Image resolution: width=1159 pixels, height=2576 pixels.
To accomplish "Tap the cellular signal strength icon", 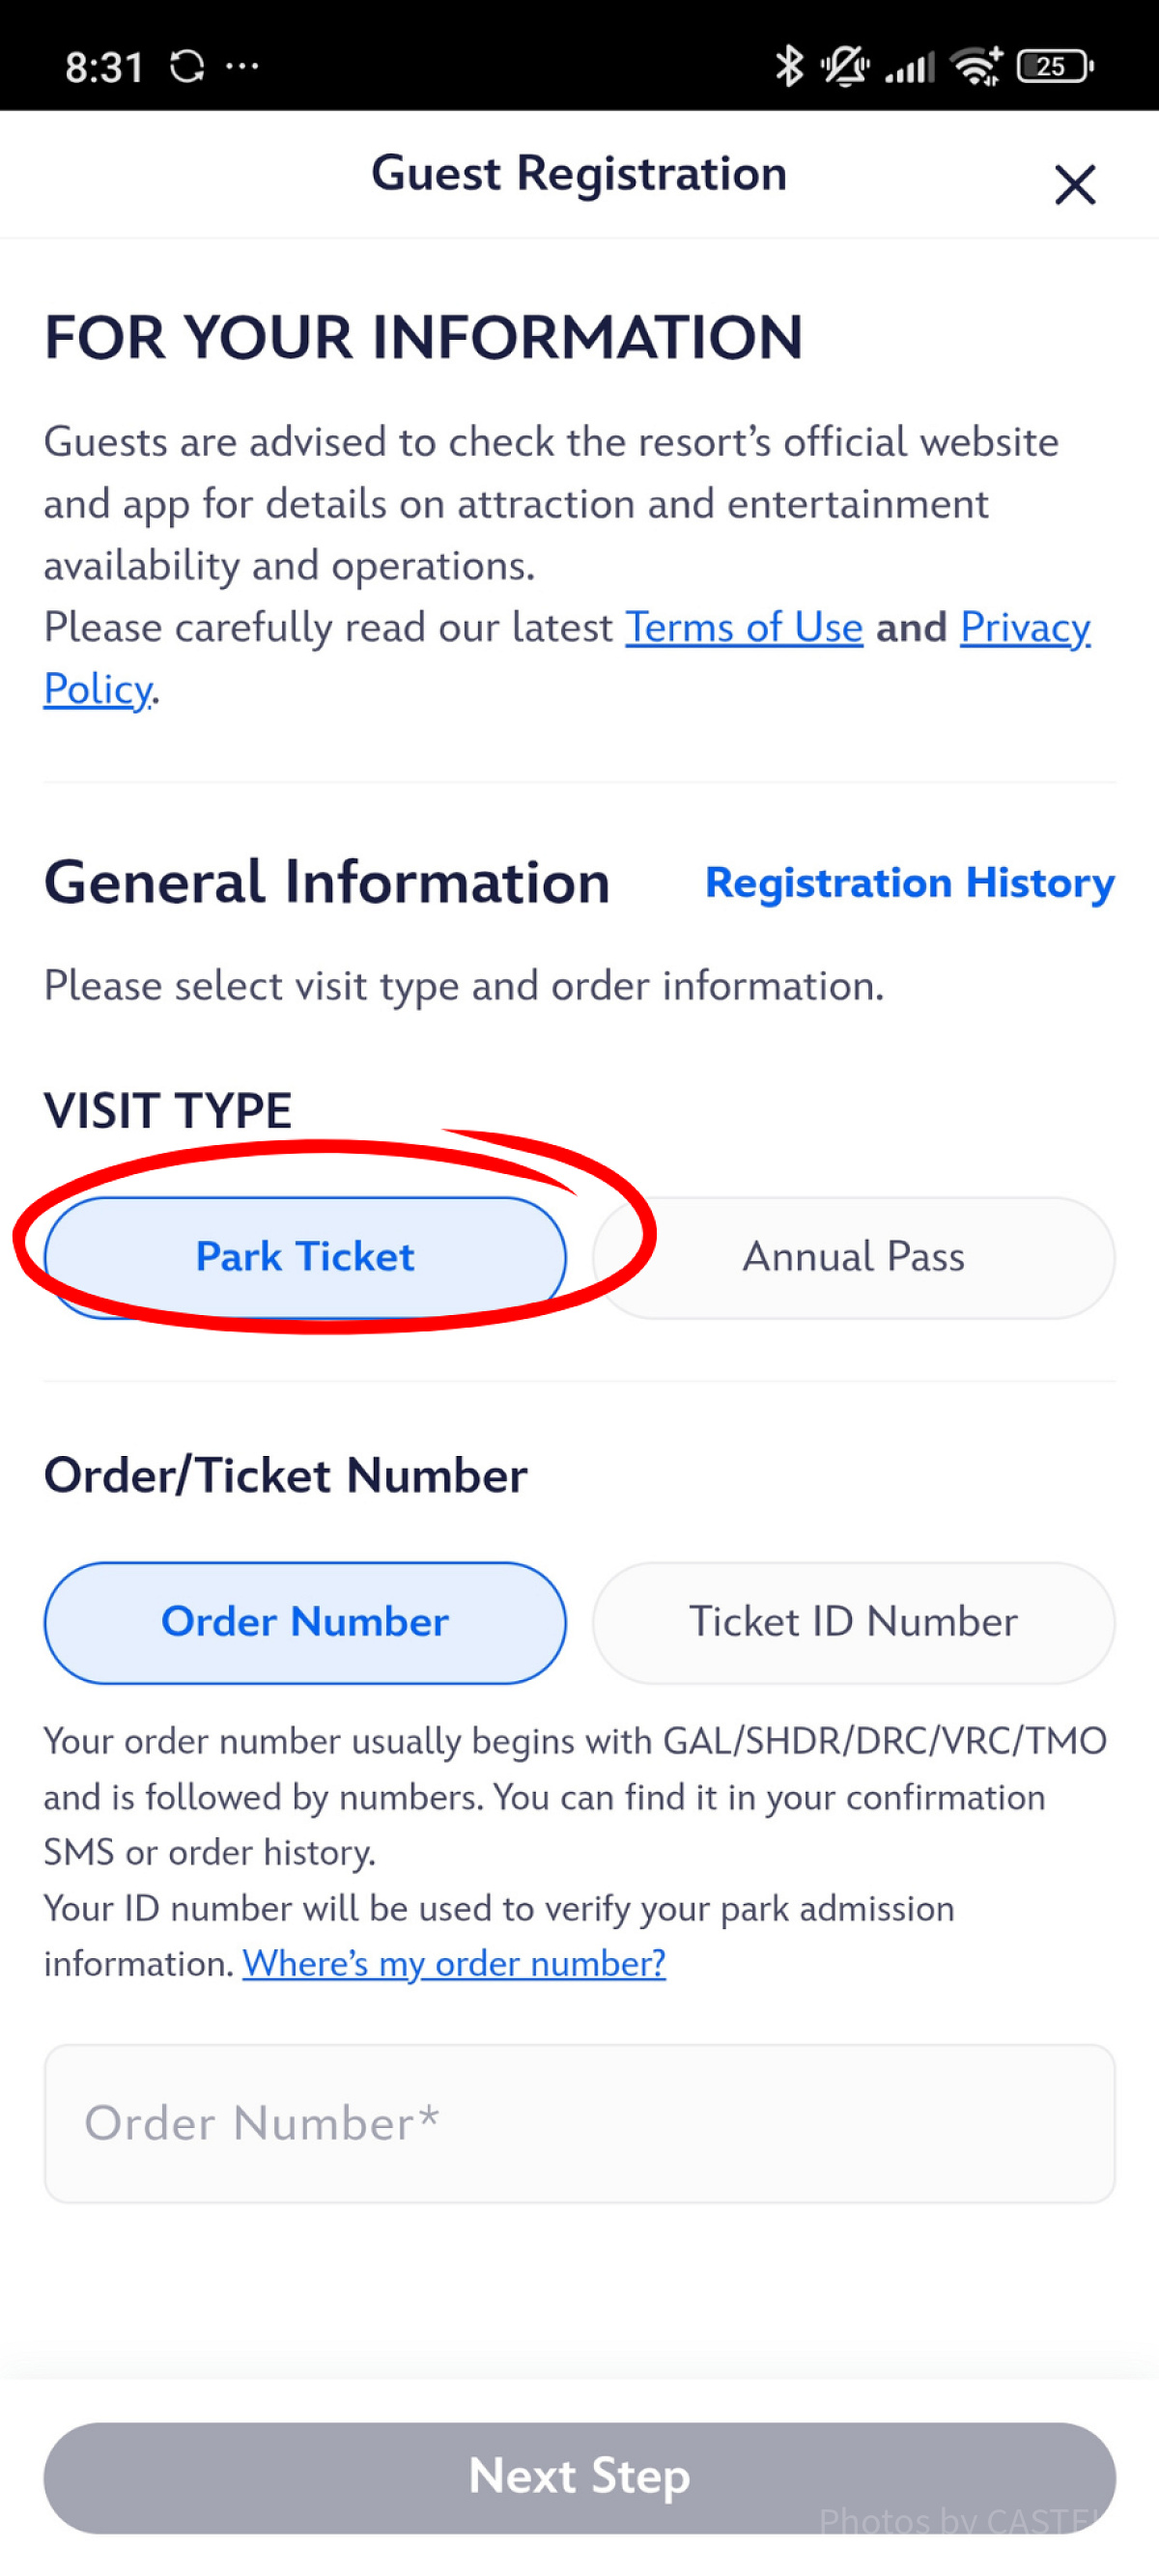I will point(910,68).
